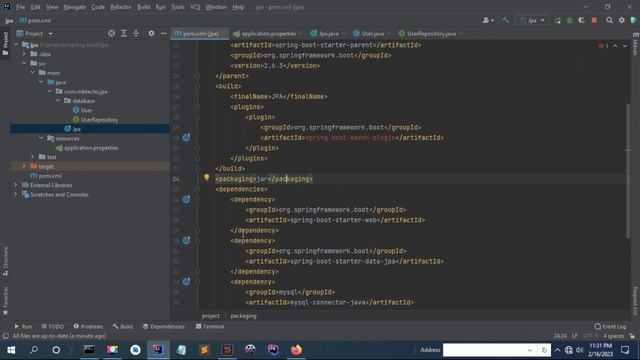This screenshot has height=360, width=640.
Task: Open the Event Log
Action: pyautogui.click(x=610, y=326)
